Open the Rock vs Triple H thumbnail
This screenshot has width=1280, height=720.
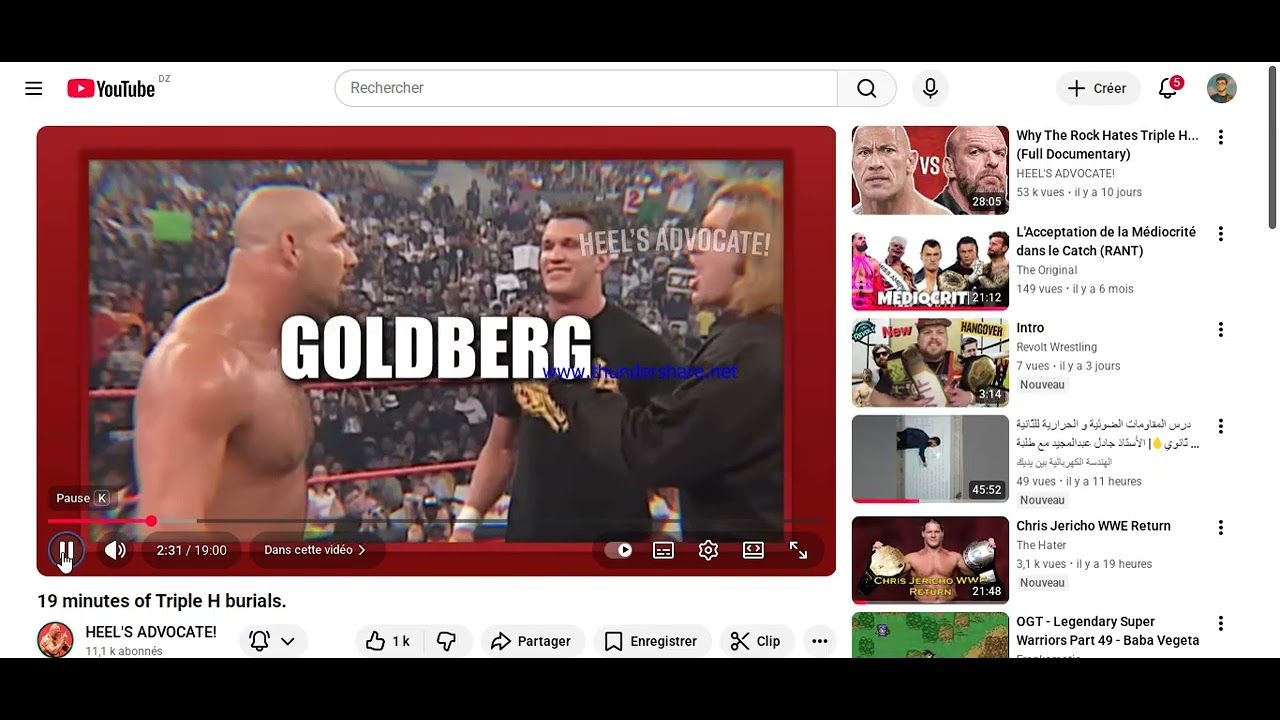click(930, 170)
